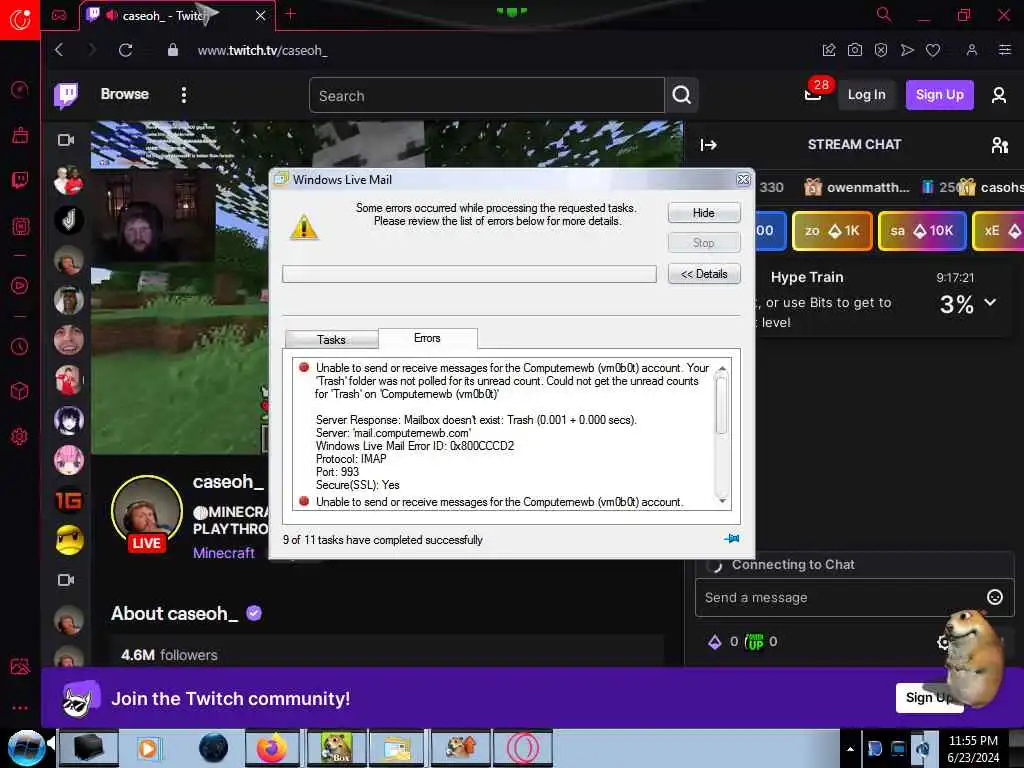
Task: Open the Twitch more options menu
Action: tap(184, 95)
